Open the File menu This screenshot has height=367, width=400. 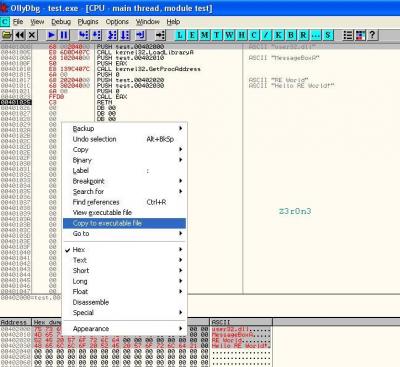tap(18, 22)
